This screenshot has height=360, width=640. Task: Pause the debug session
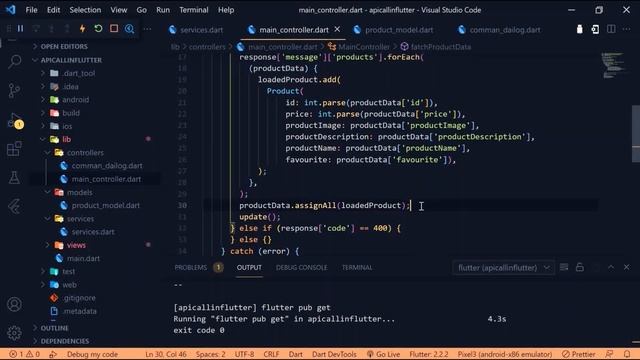(x=20, y=29)
